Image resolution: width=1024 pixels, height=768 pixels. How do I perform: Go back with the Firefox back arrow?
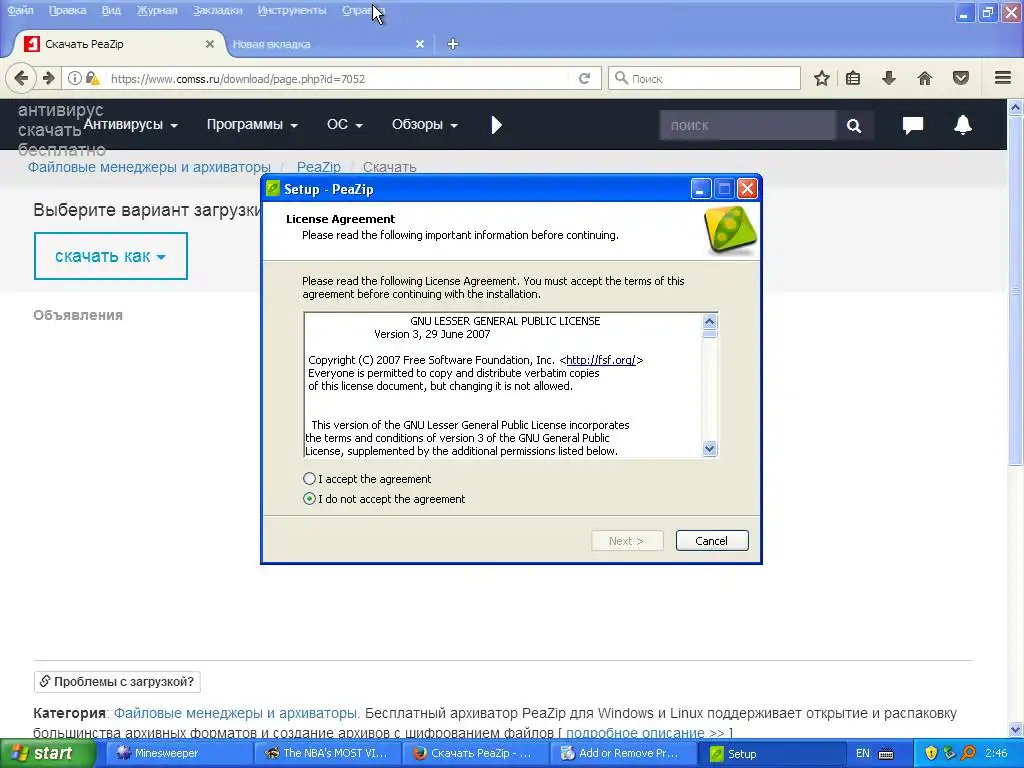click(21, 78)
